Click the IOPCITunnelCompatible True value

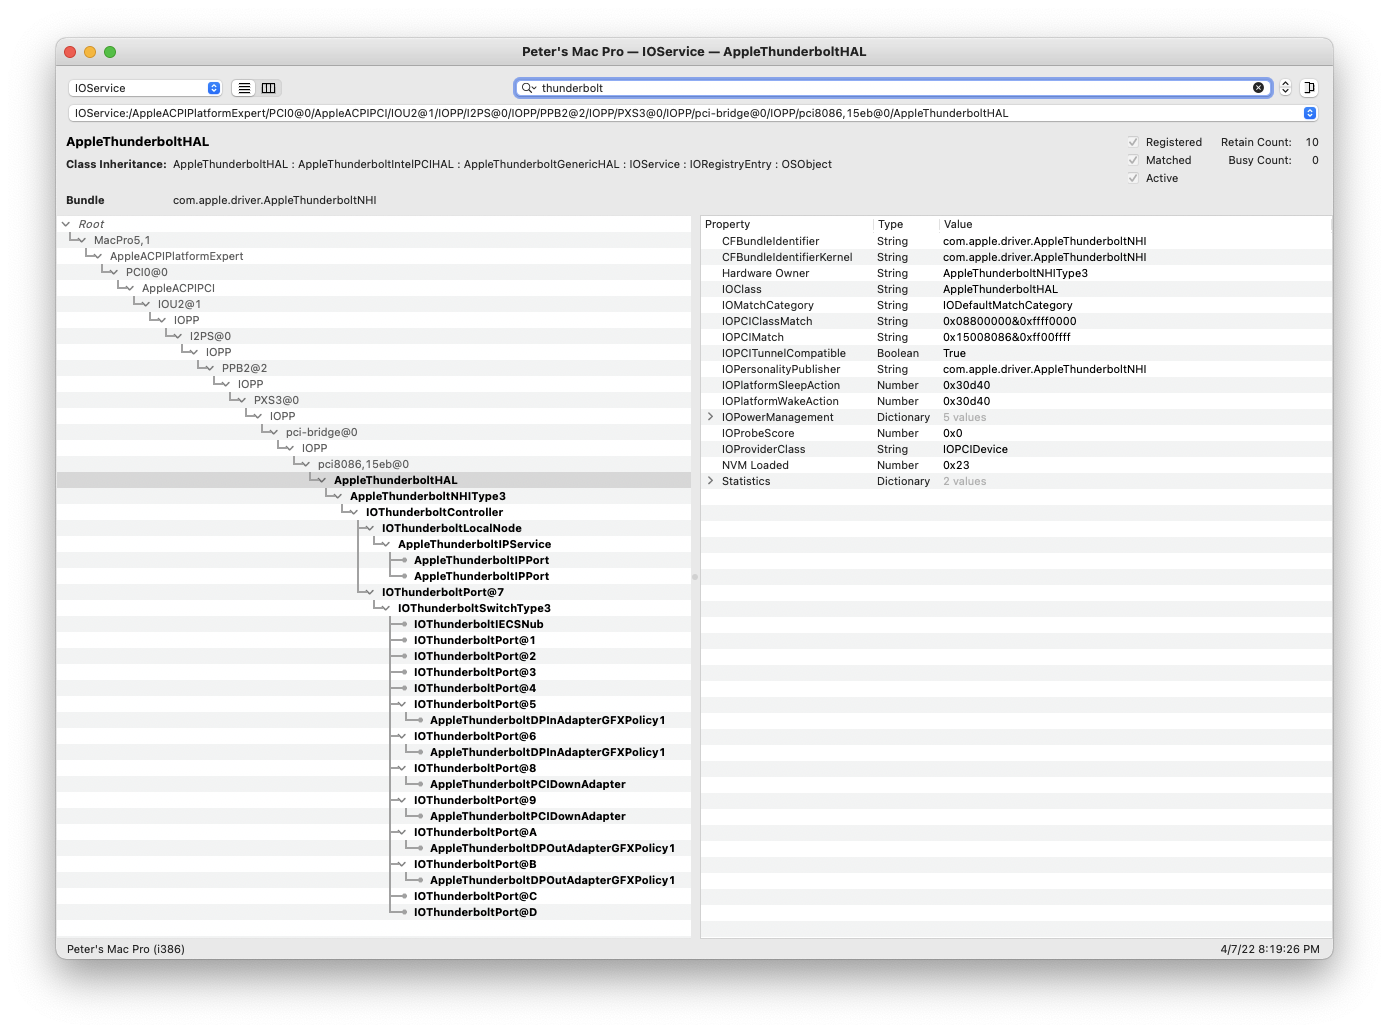pos(954,353)
